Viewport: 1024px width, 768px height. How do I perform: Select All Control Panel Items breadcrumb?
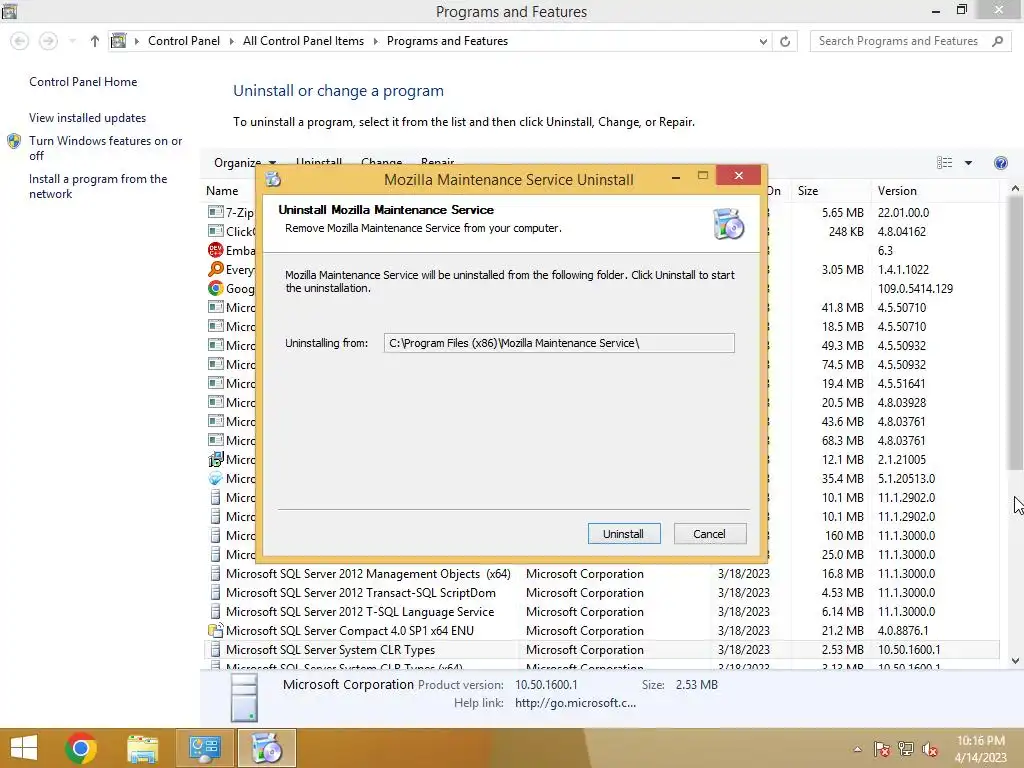(x=303, y=40)
